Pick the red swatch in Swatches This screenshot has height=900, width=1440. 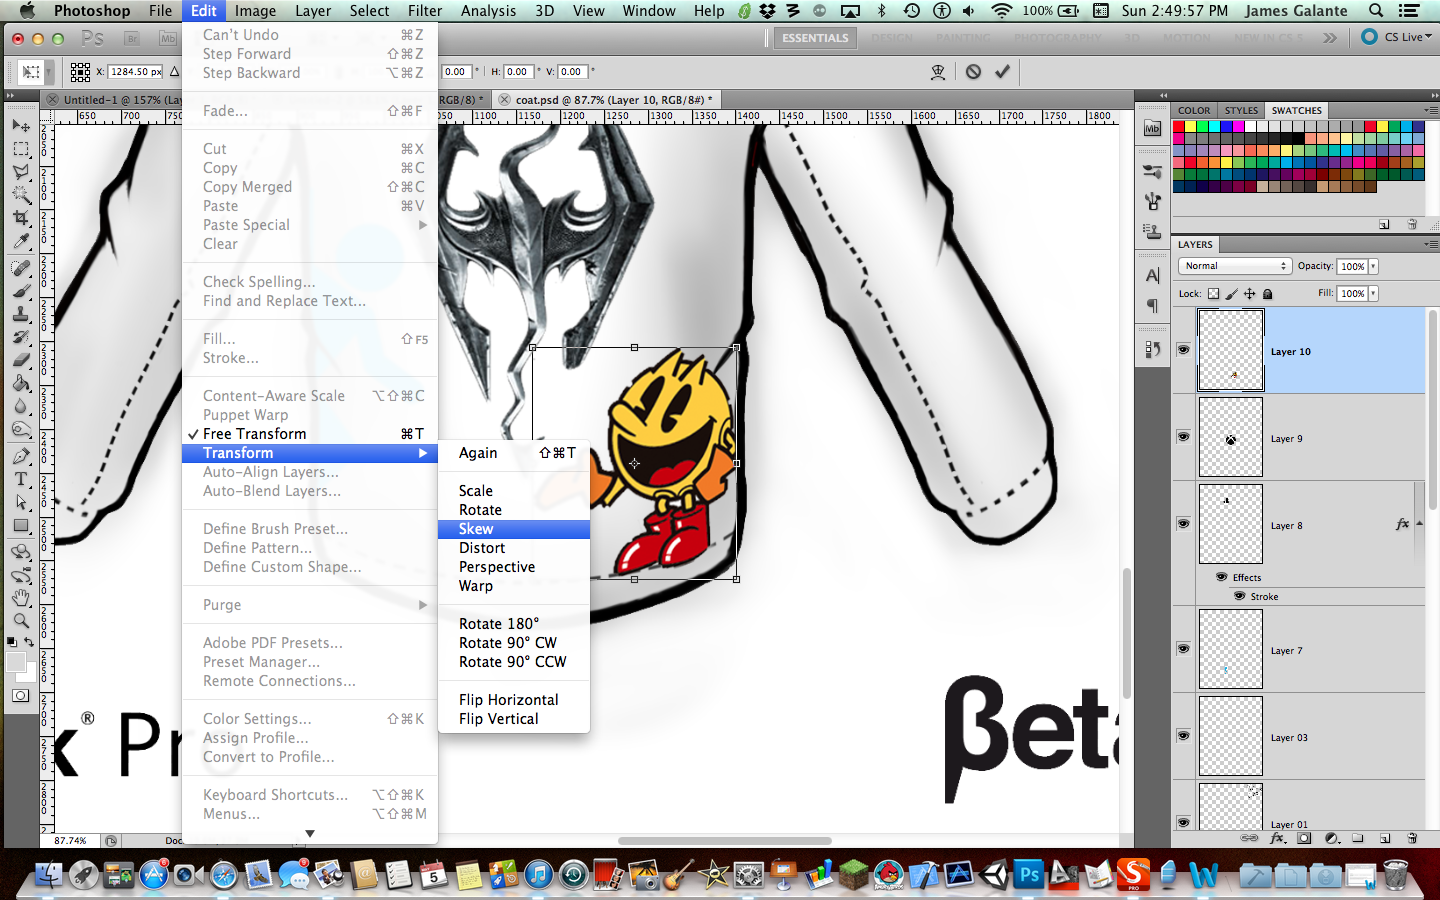1179,127
